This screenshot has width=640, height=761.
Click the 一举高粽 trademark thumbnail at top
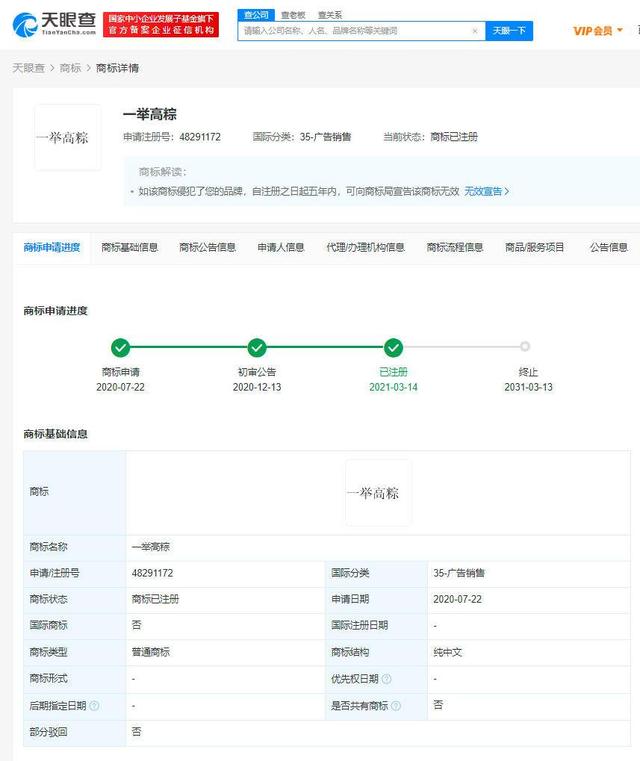tap(68, 138)
